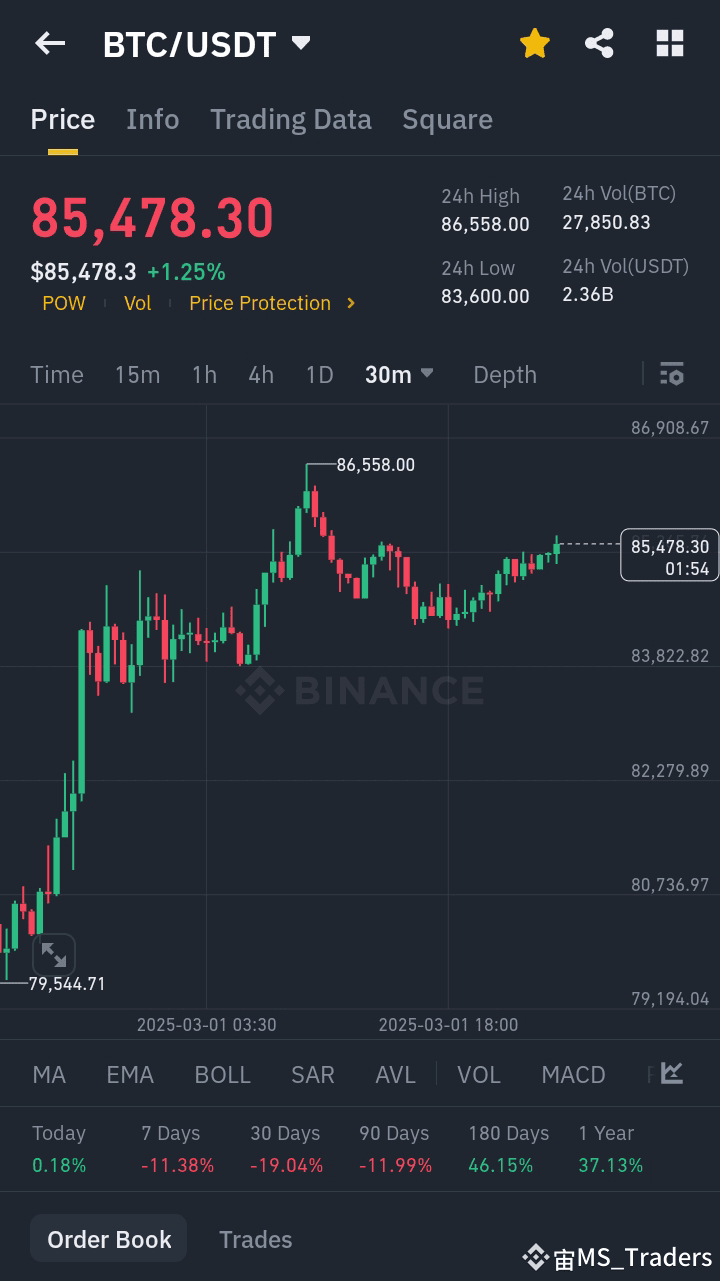This screenshot has width=720, height=1281.
Task: Tap the back arrow to exit the chart
Action: coord(50,43)
